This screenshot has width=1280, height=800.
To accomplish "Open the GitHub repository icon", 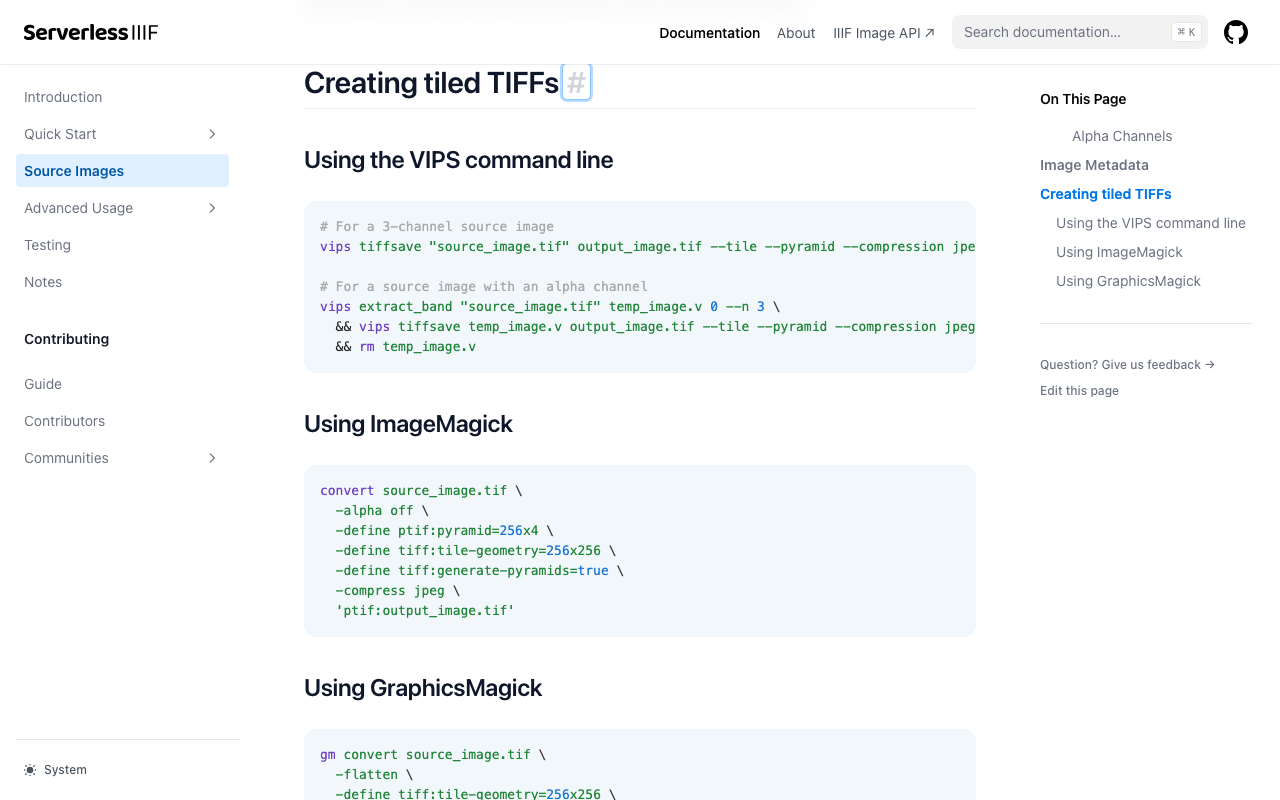I will [x=1236, y=32].
